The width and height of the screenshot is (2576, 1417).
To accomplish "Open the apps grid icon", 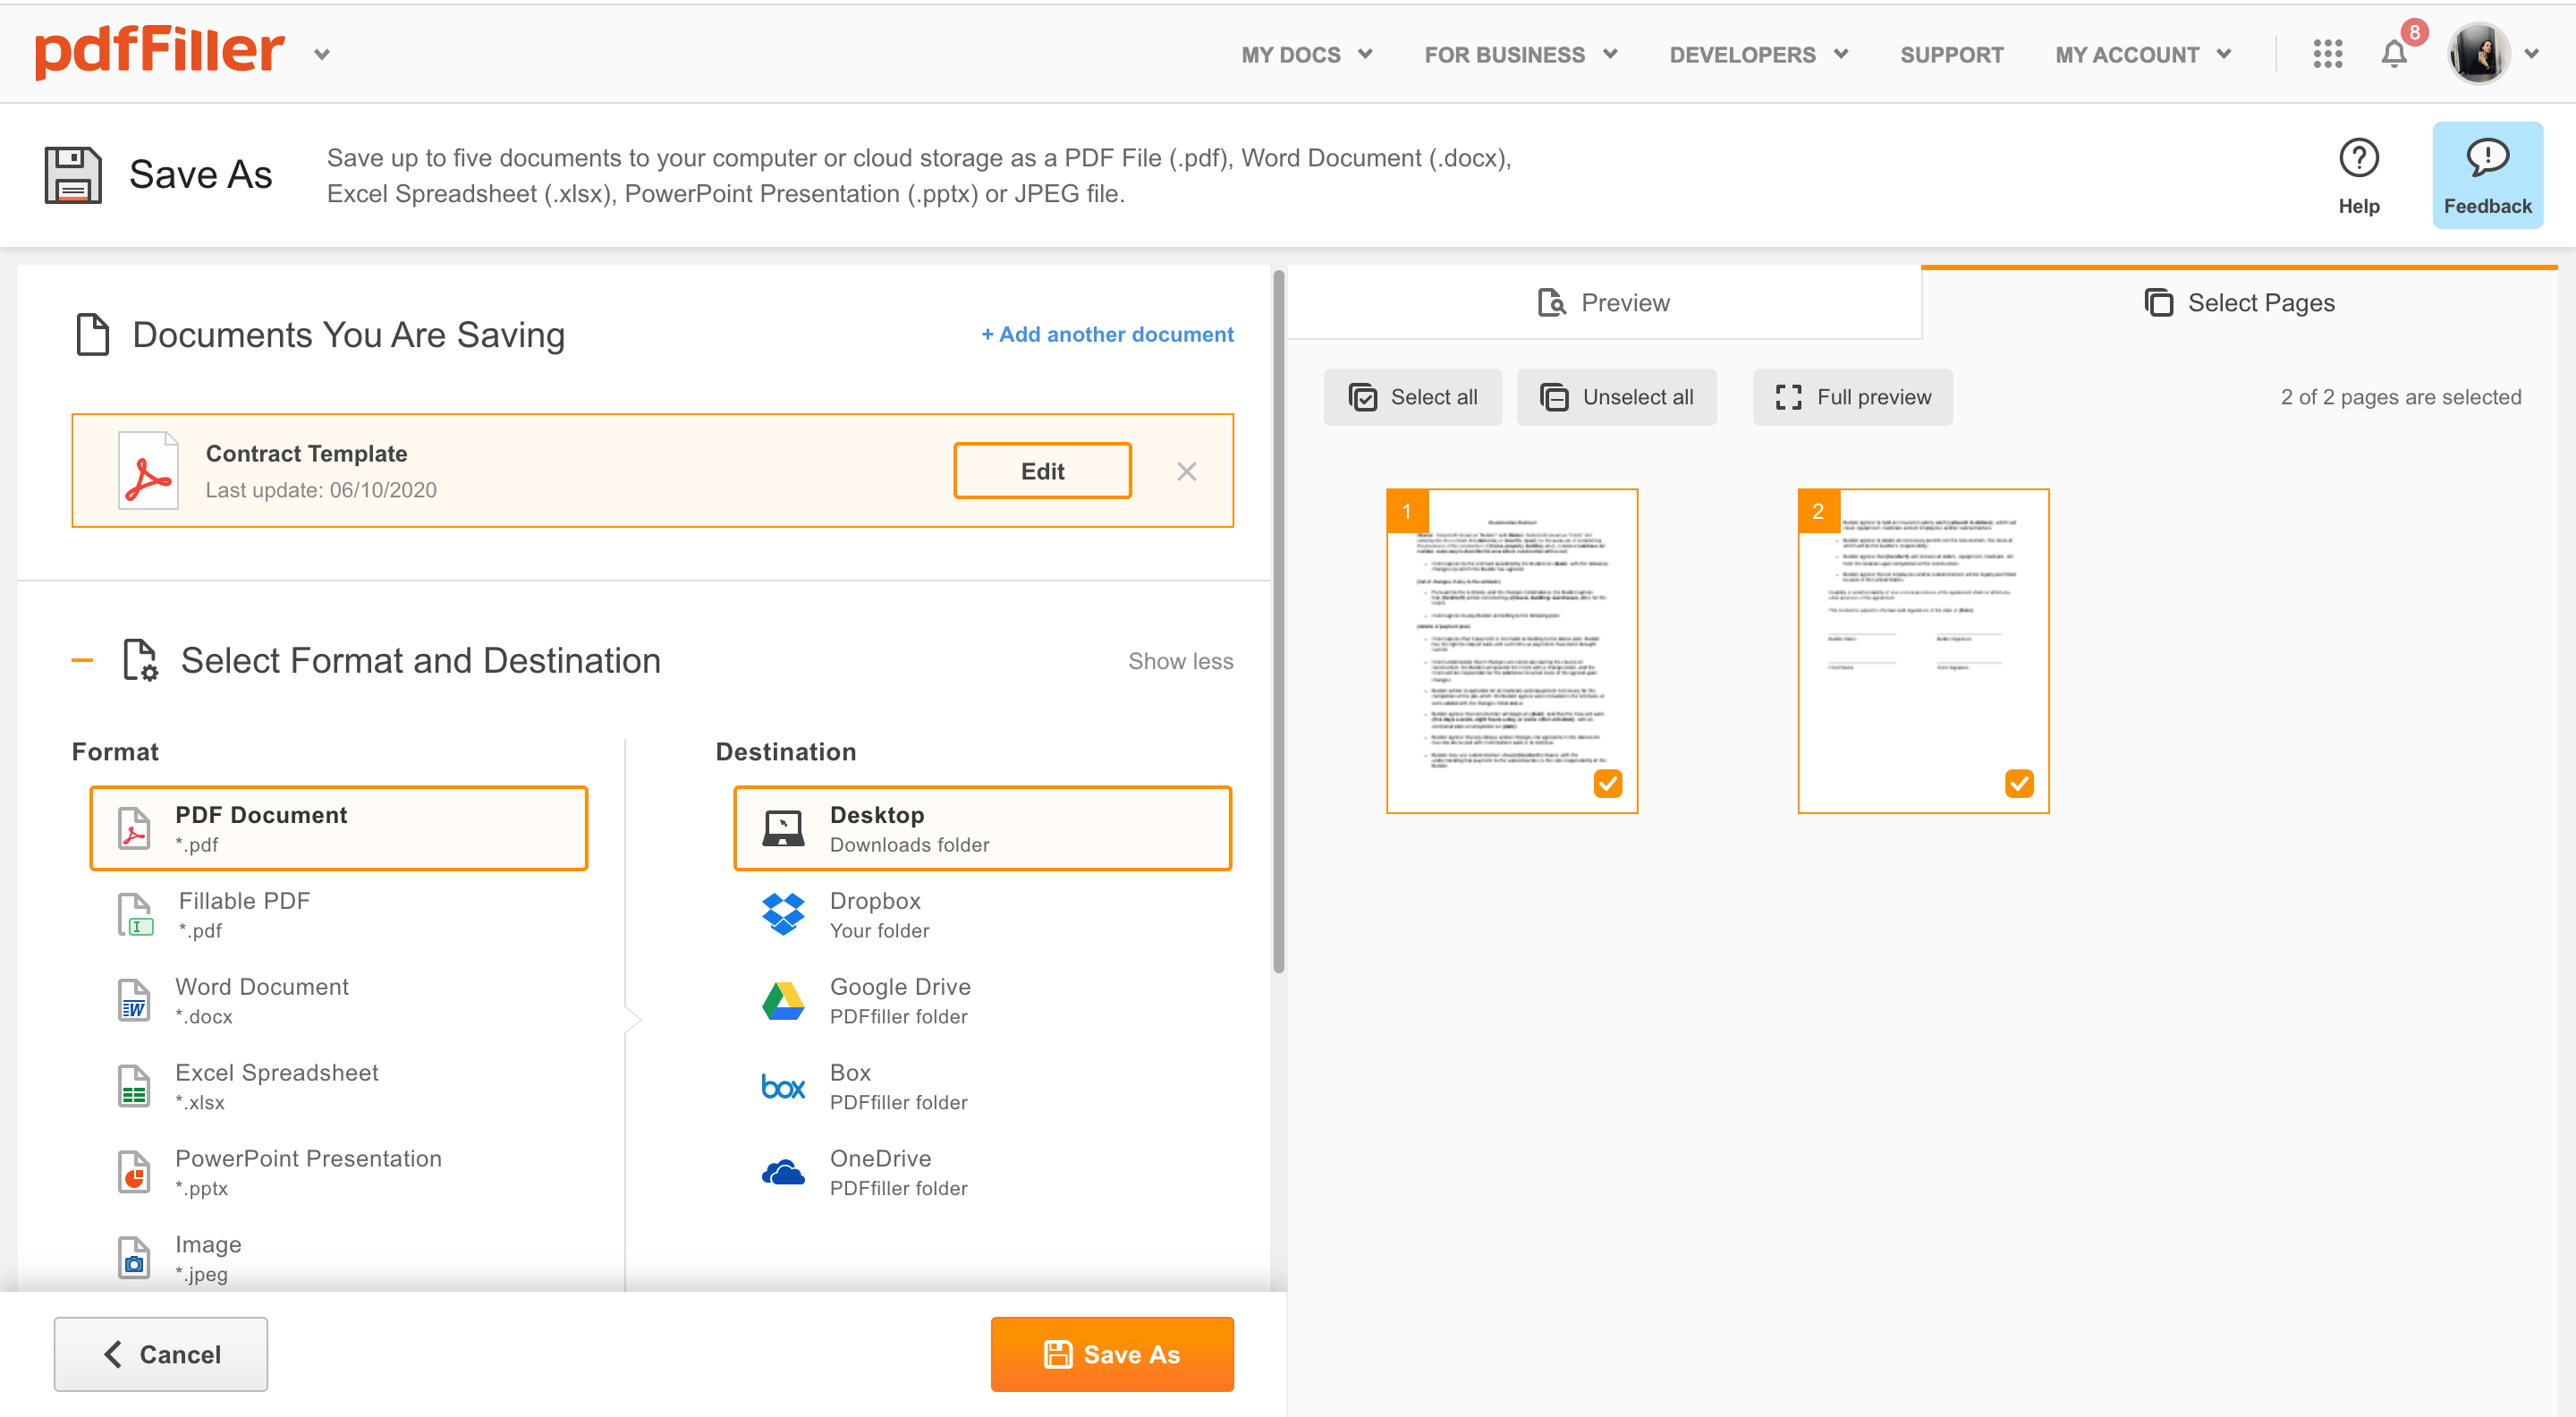I will [2327, 54].
